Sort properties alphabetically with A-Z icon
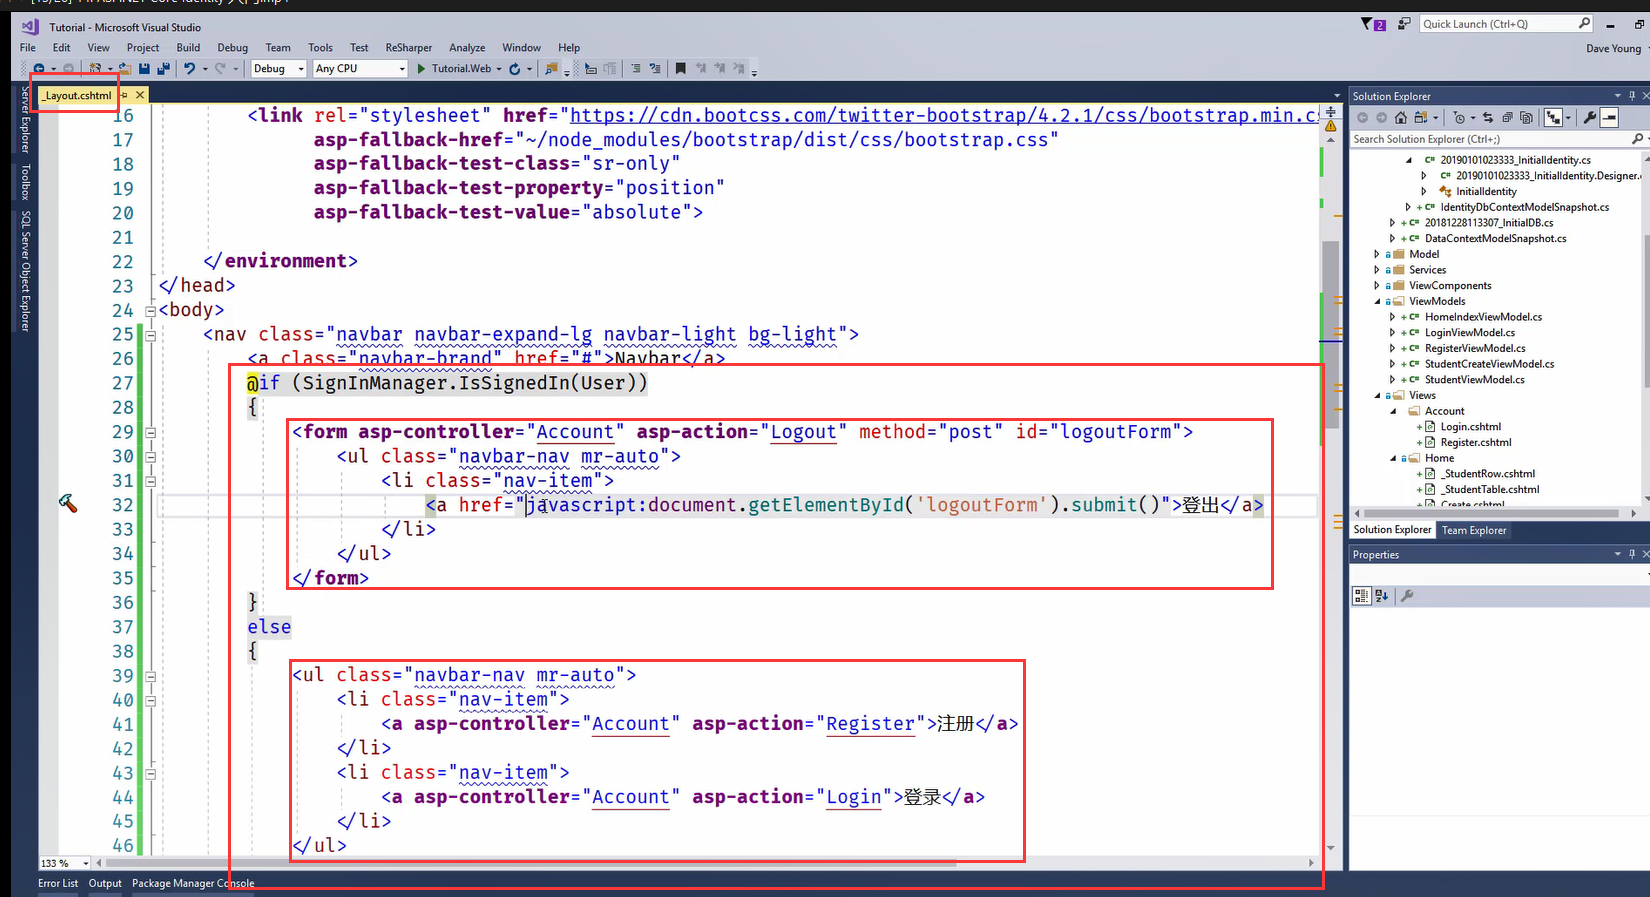 [1381, 596]
